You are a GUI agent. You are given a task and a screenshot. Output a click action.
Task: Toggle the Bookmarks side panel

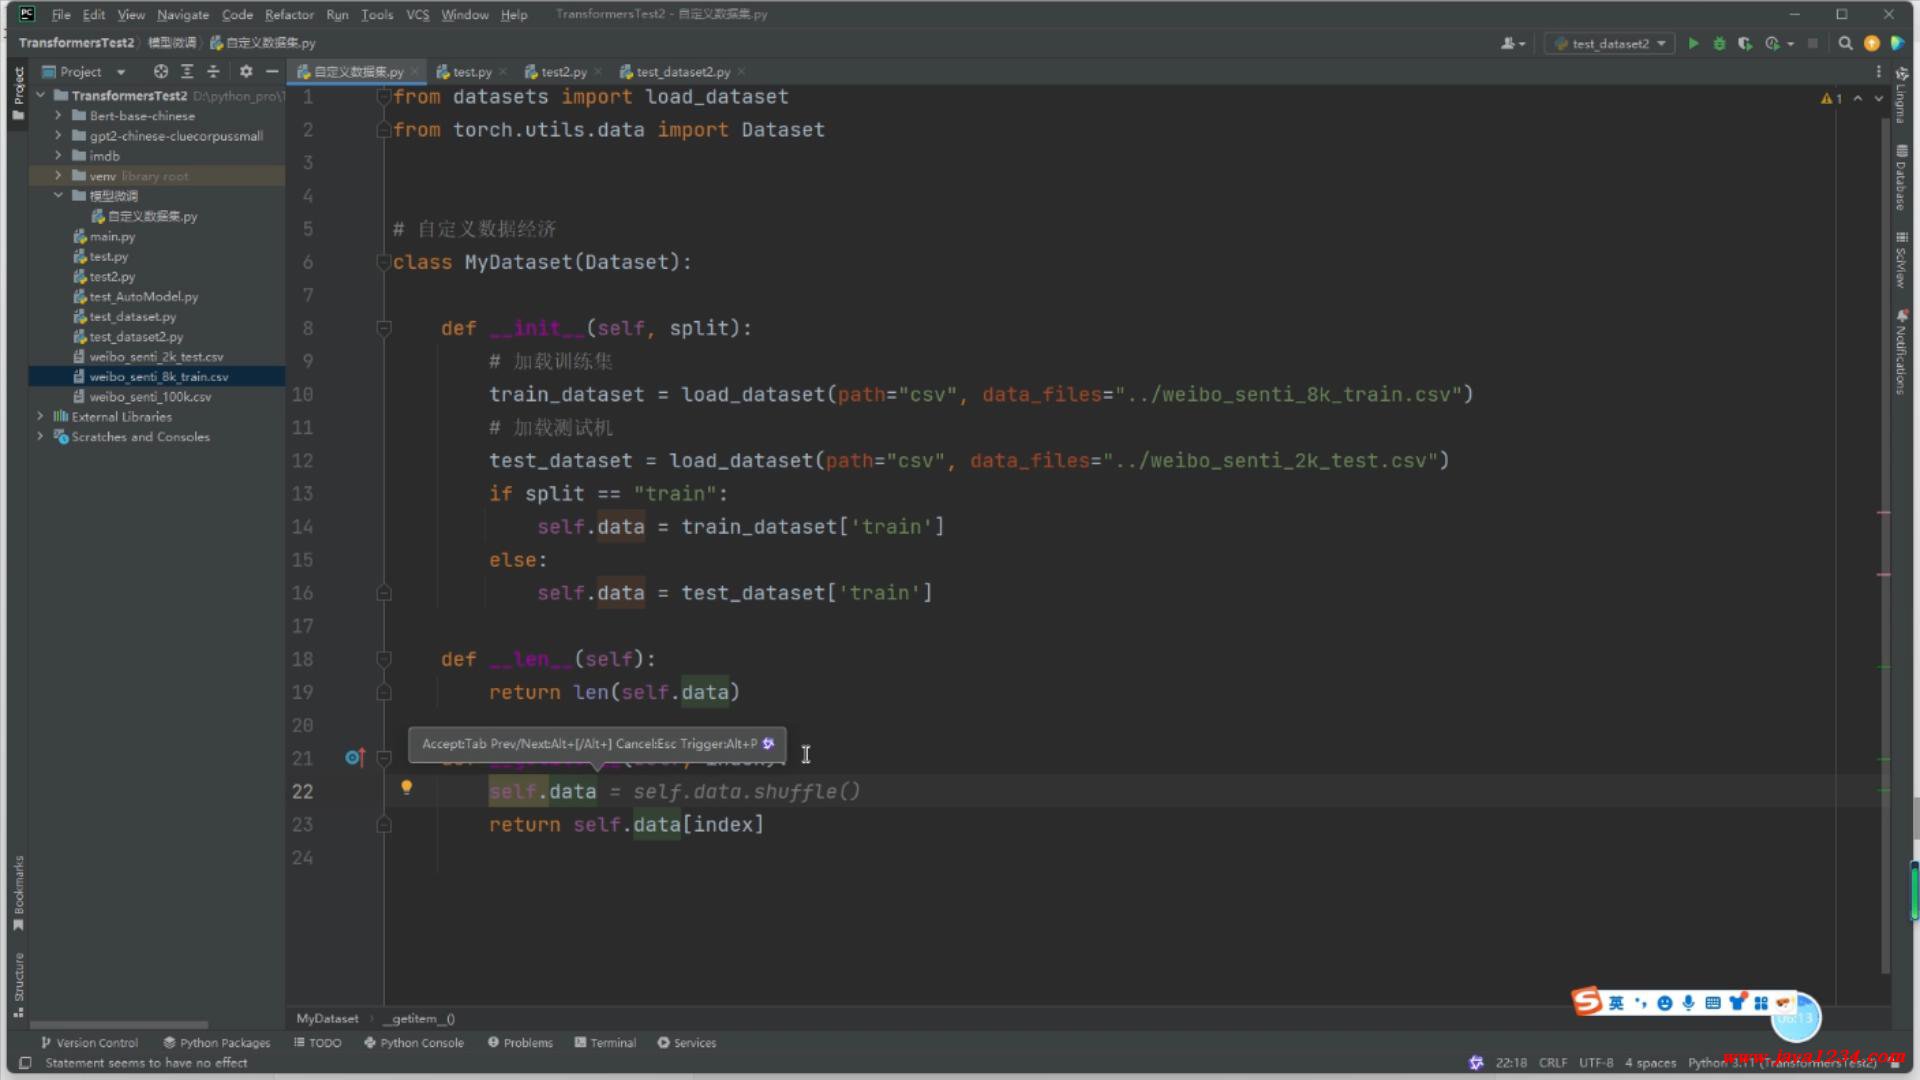click(x=18, y=891)
